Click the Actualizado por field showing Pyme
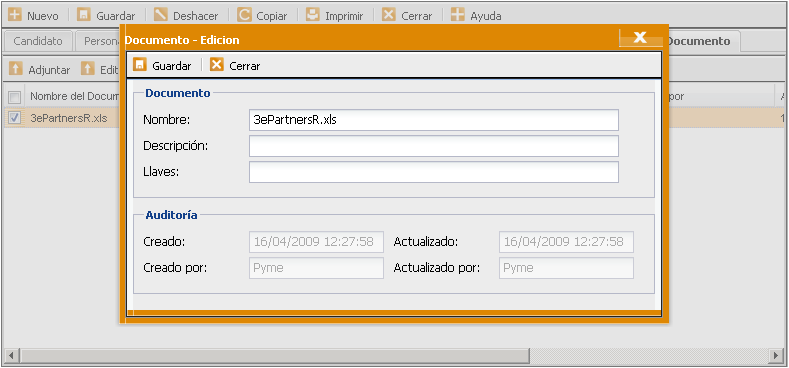Image resolution: width=789 pixels, height=368 pixels. point(567,268)
